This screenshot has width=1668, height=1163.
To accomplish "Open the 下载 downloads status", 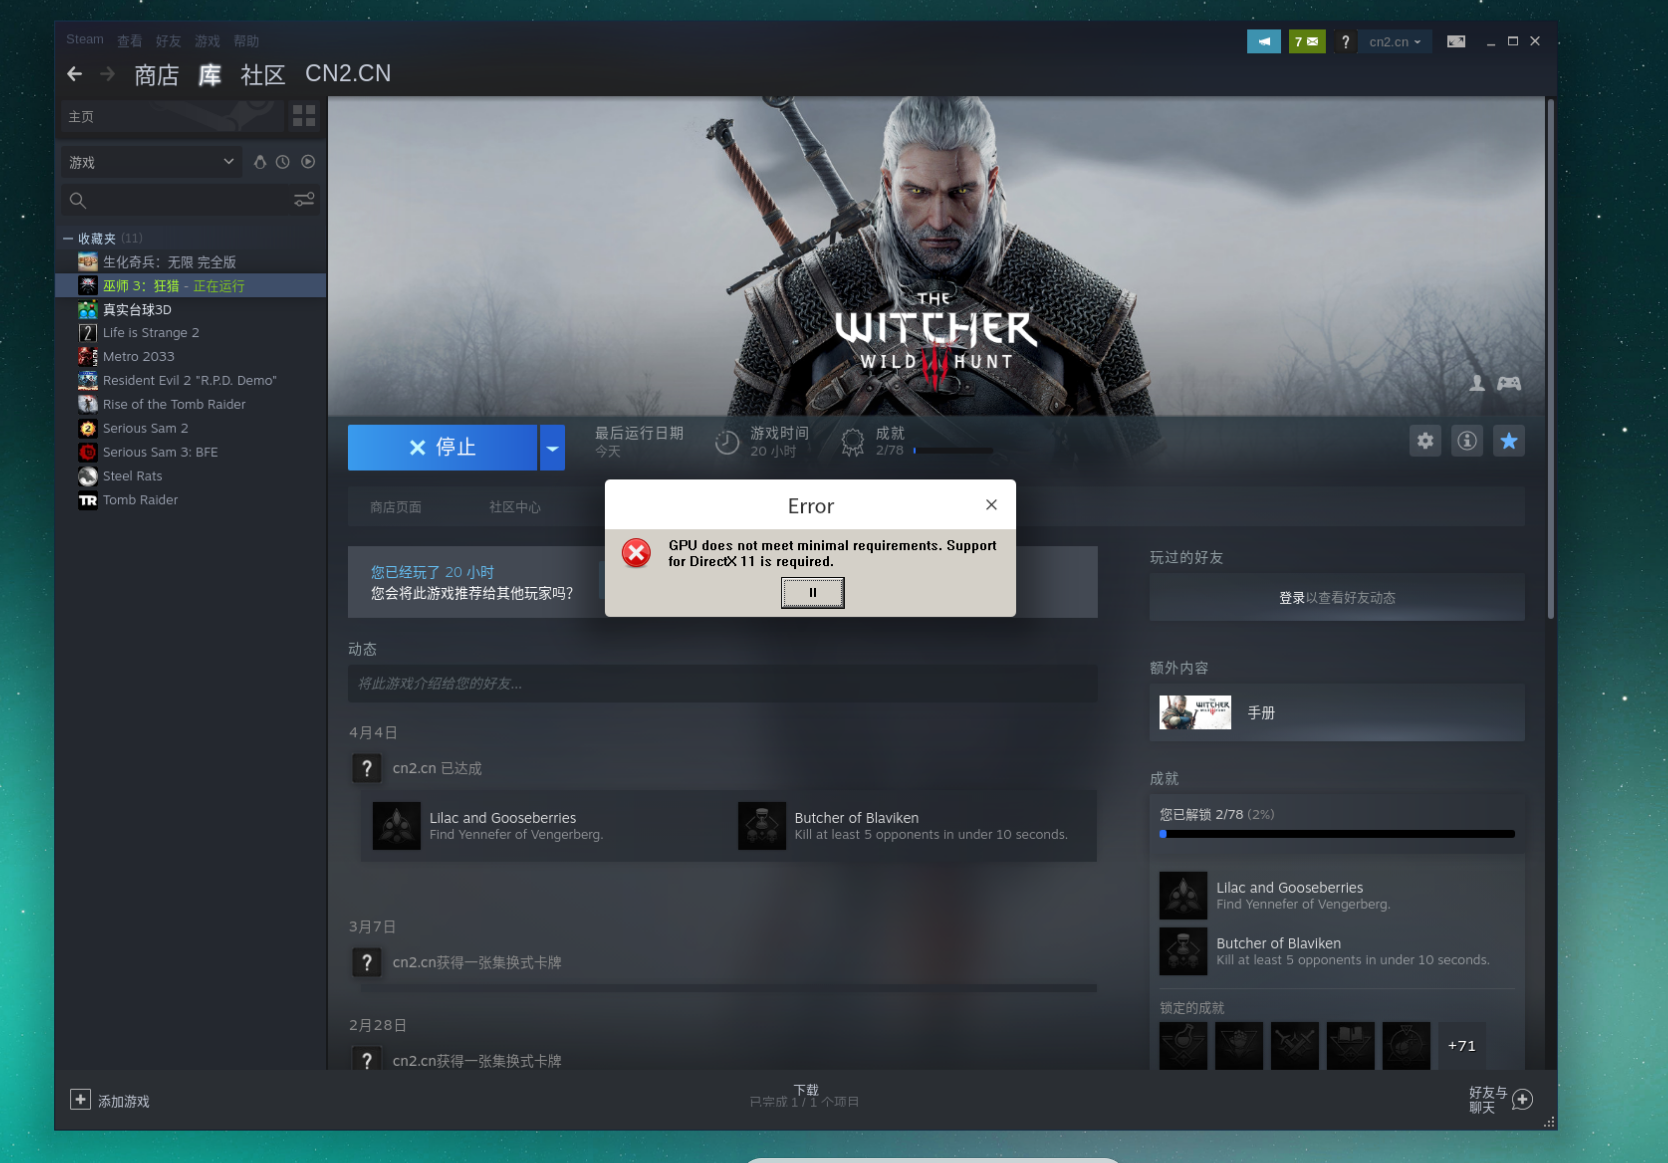I will (x=805, y=1095).
